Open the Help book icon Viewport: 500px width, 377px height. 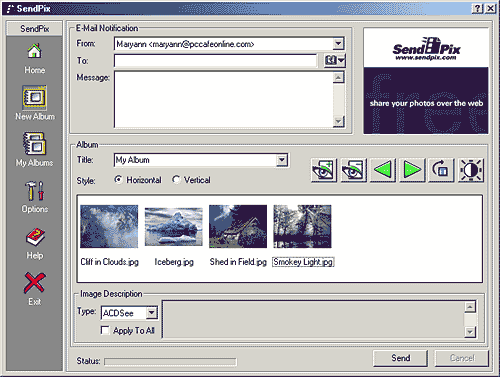coord(35,237)
